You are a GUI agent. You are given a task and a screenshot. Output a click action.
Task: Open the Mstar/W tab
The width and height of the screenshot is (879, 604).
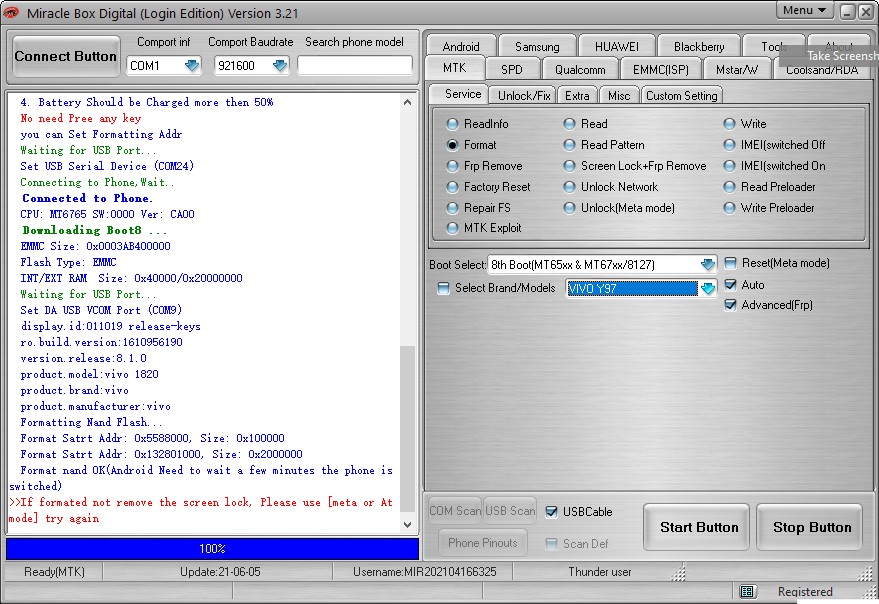click(x=737, y=70)
